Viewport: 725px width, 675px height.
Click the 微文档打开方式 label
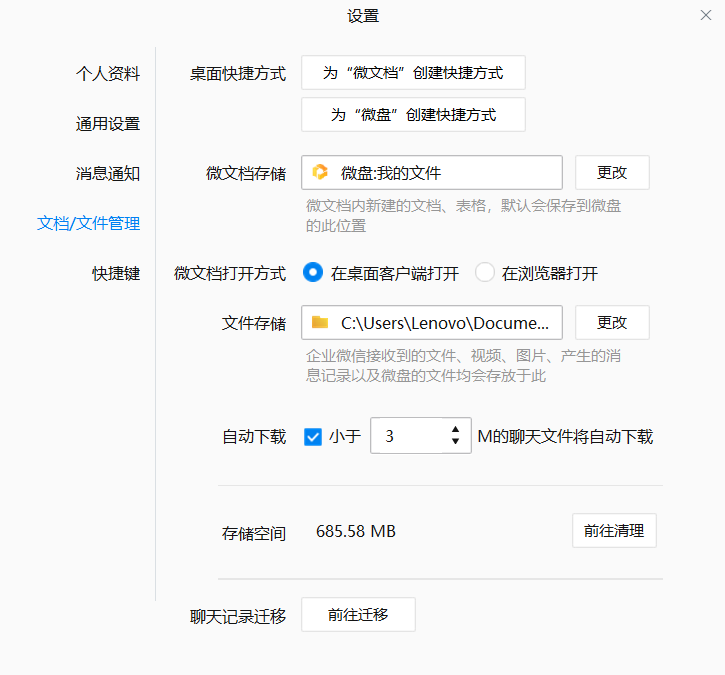tap(230, 273)
